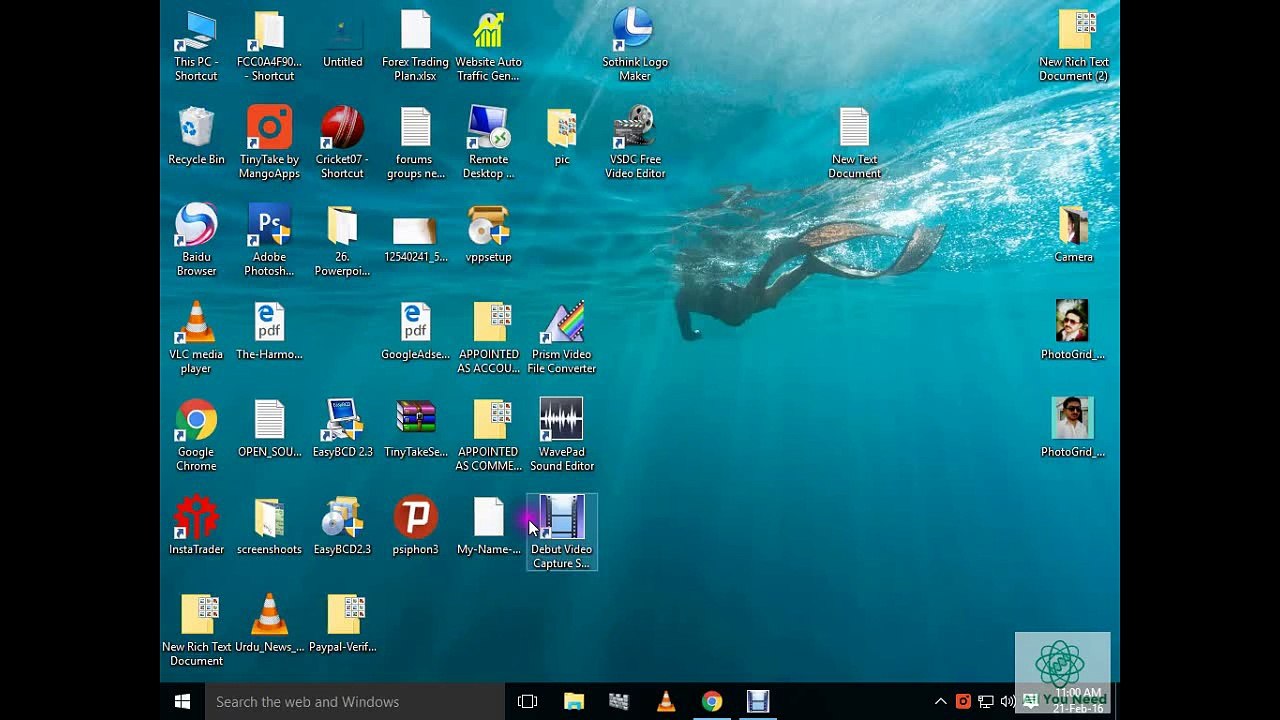Open Task View from the taskbar

tap(527, 702)
